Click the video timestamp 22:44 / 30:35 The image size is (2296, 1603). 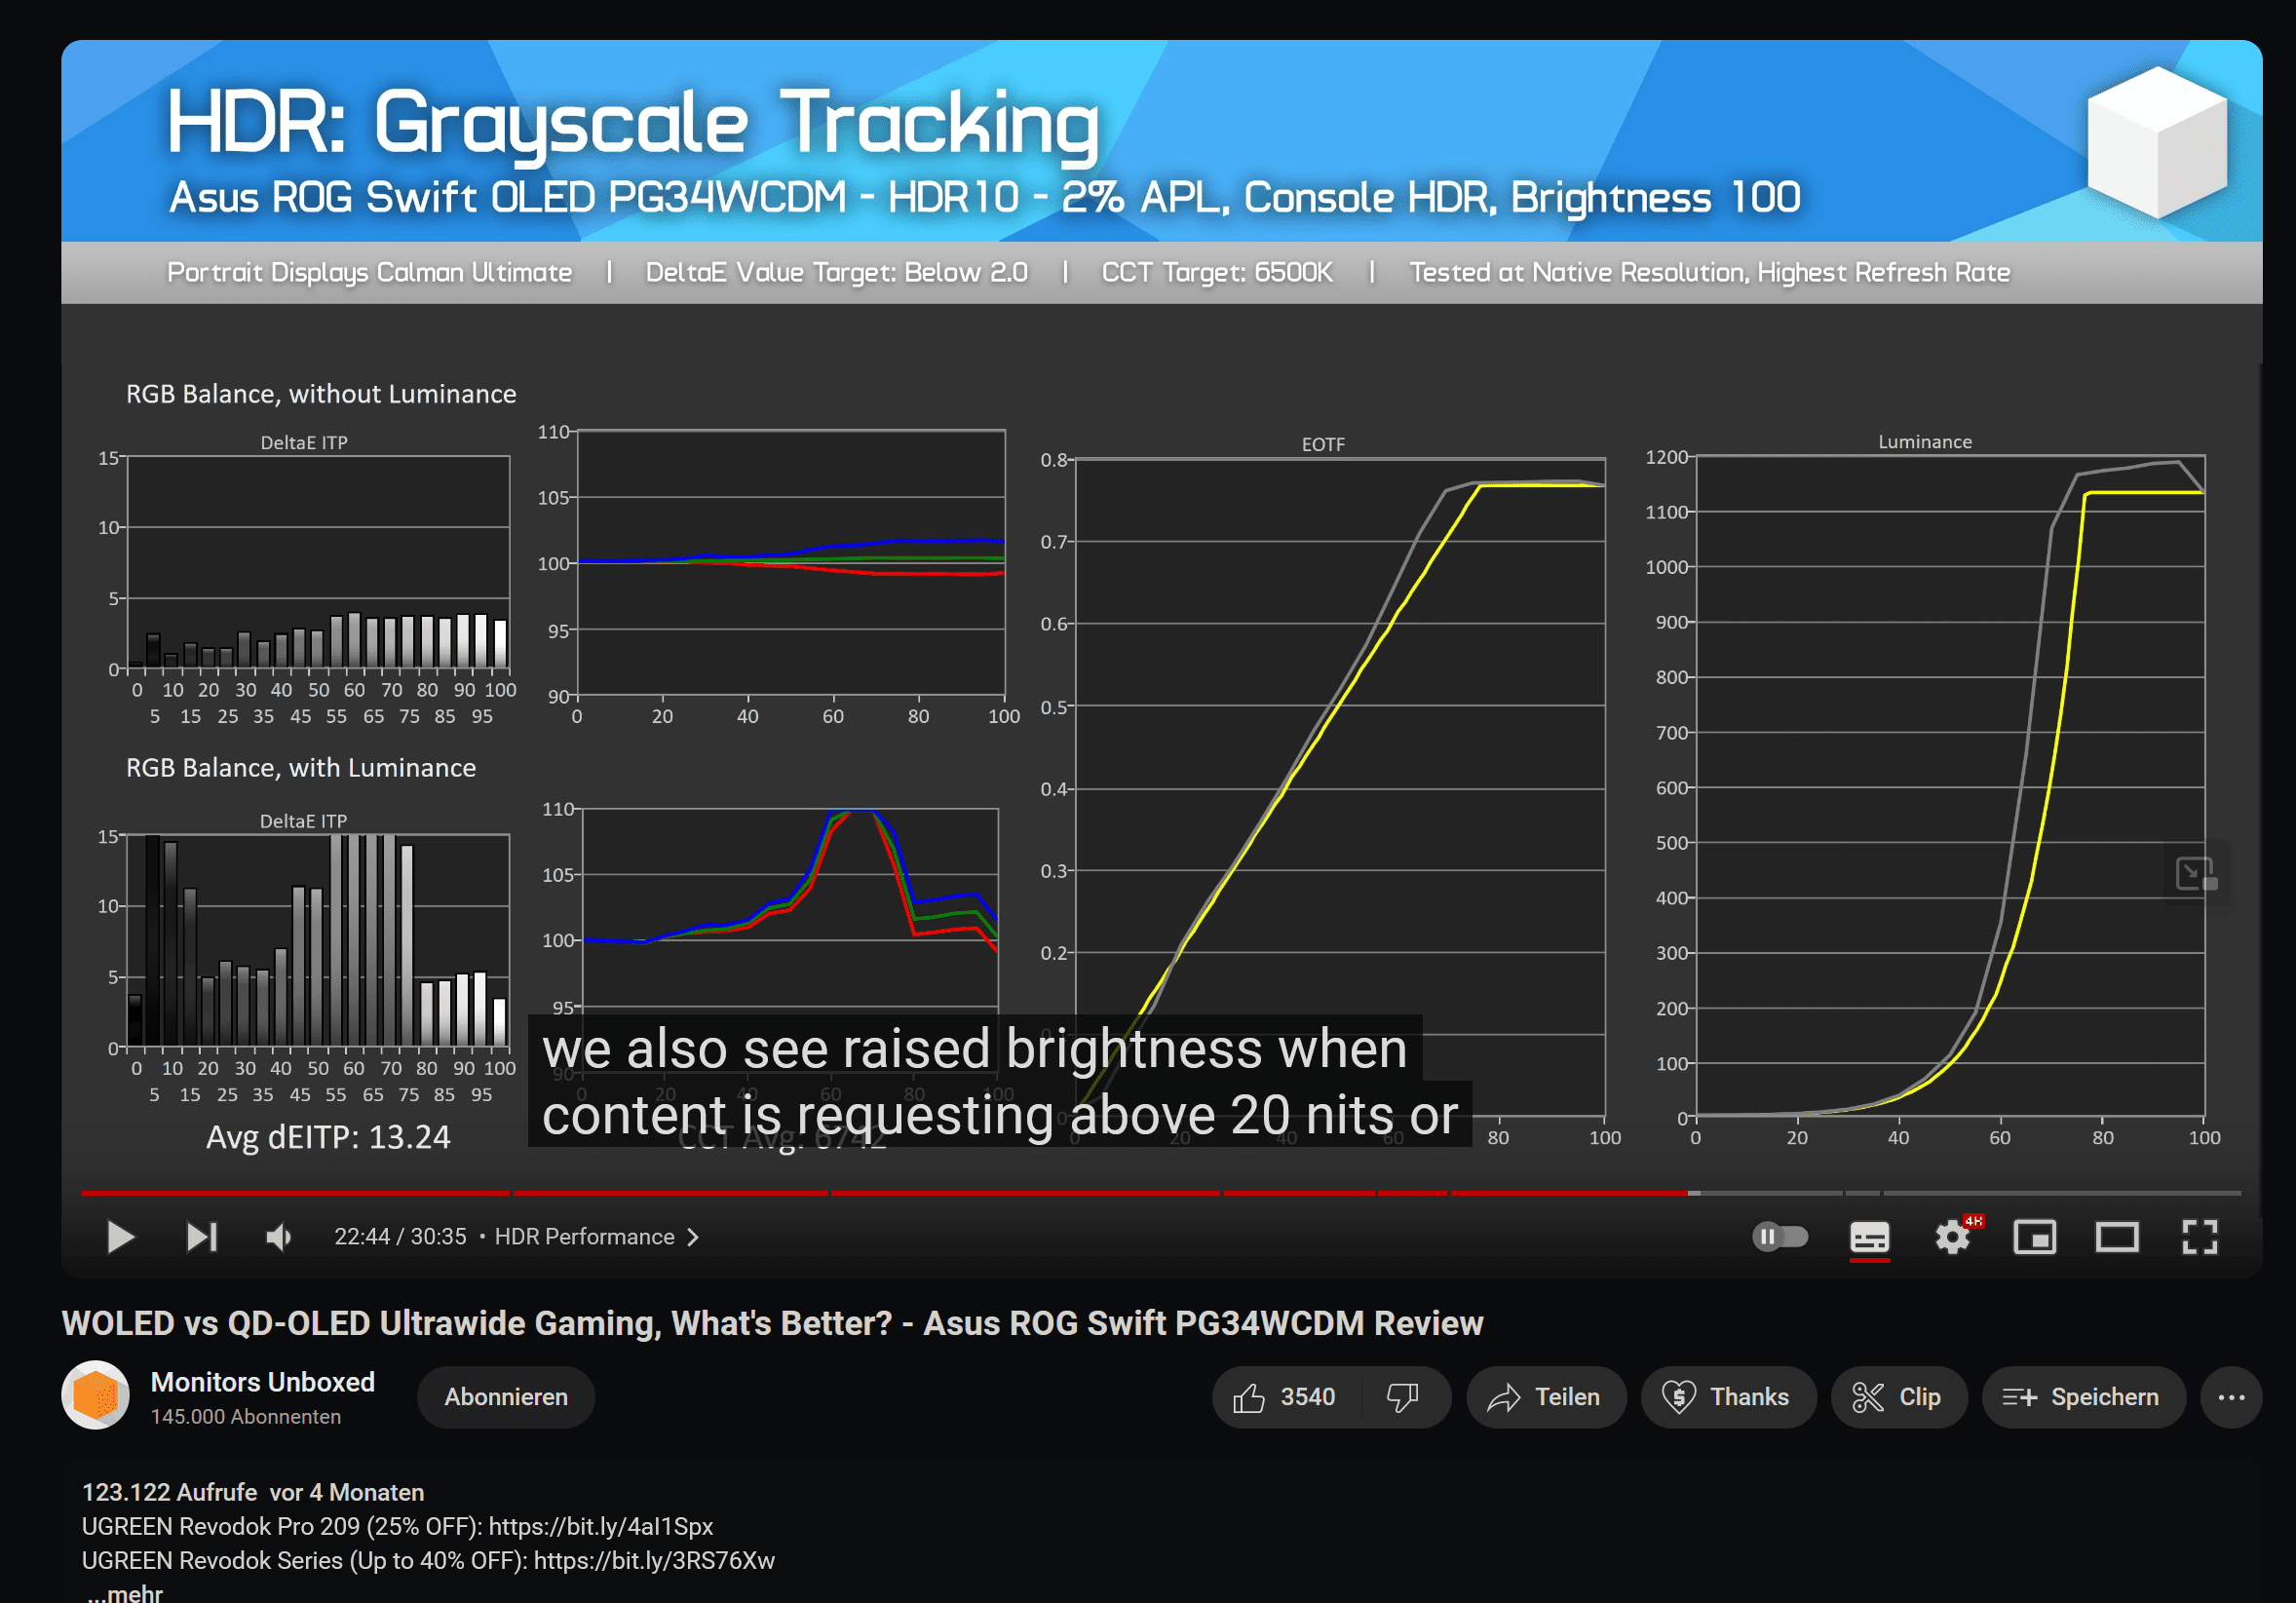pos(400,1237)
